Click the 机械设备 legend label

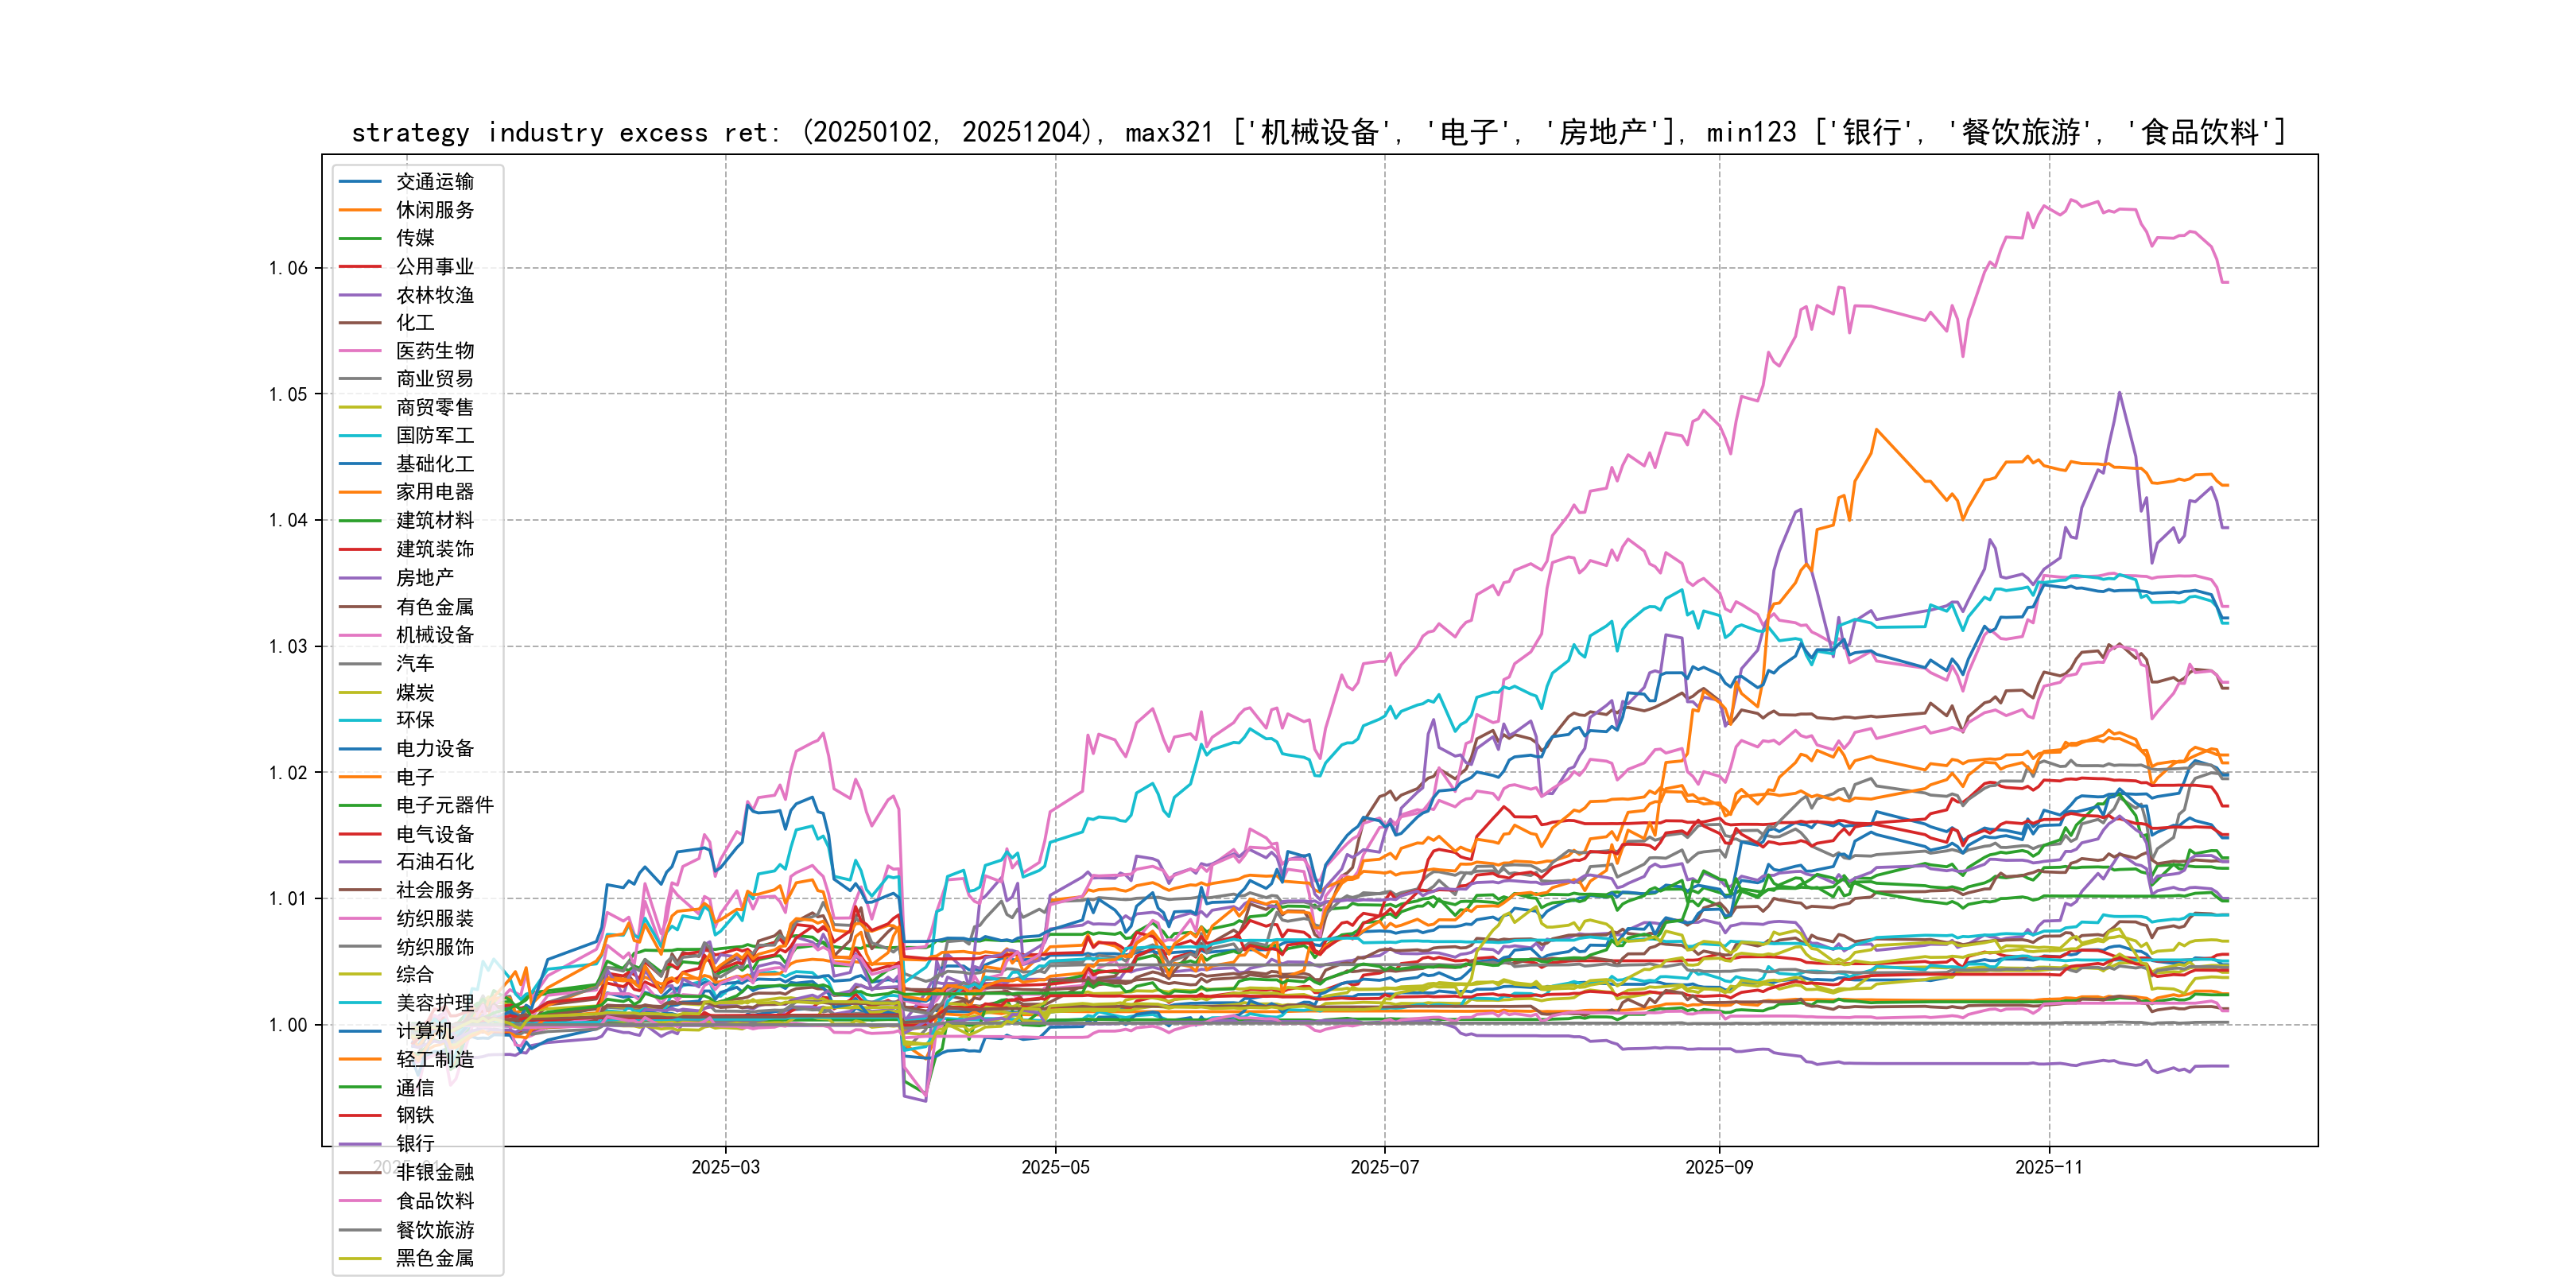click(434, 634)
